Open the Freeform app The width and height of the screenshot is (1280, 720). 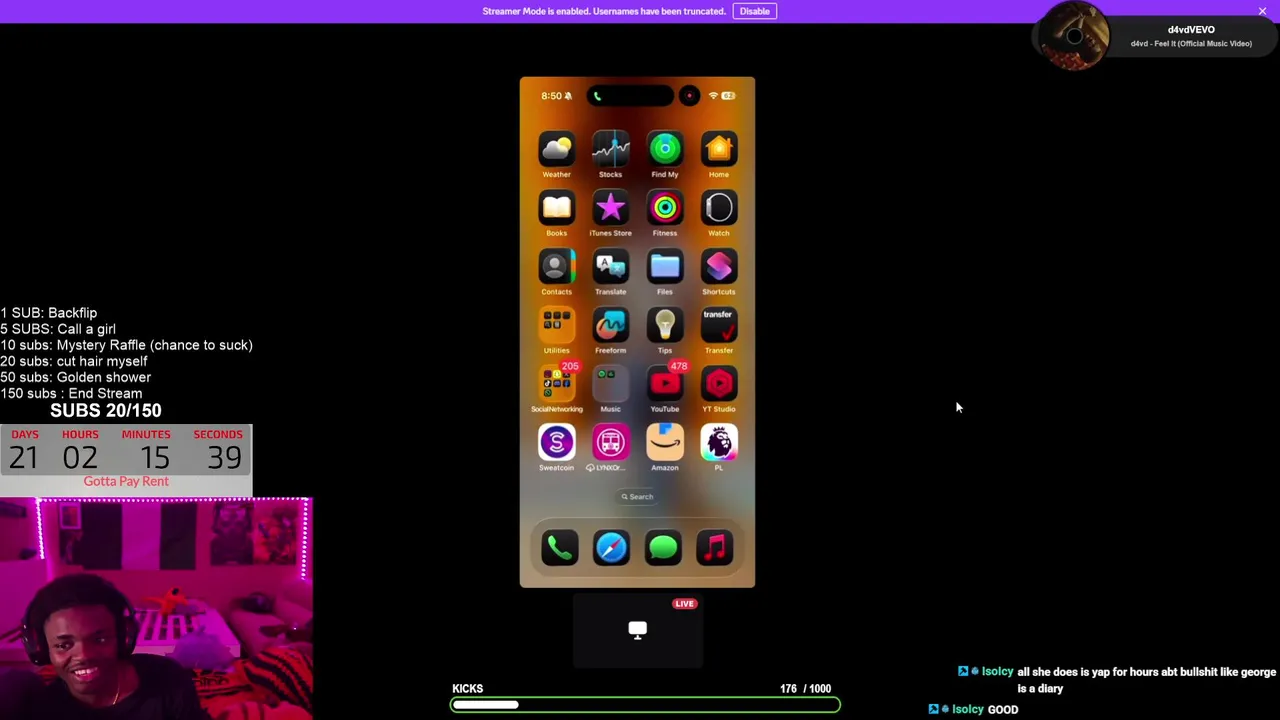click(x=610, y=326)
